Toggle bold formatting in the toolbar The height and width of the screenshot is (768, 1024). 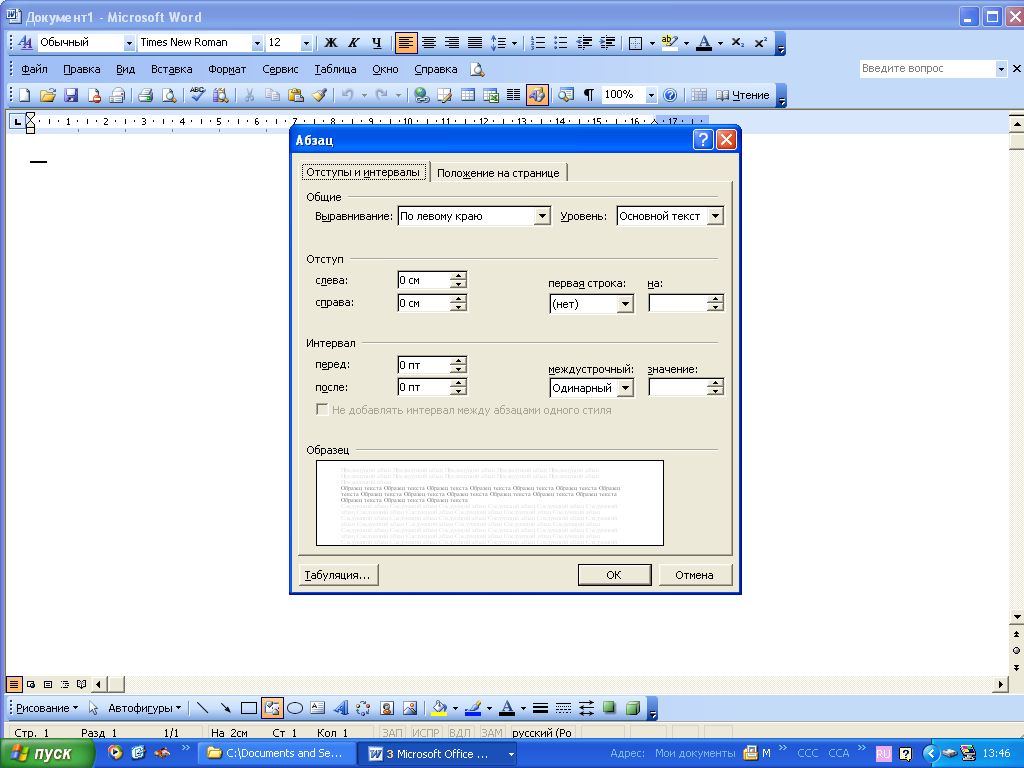[331, 43]
